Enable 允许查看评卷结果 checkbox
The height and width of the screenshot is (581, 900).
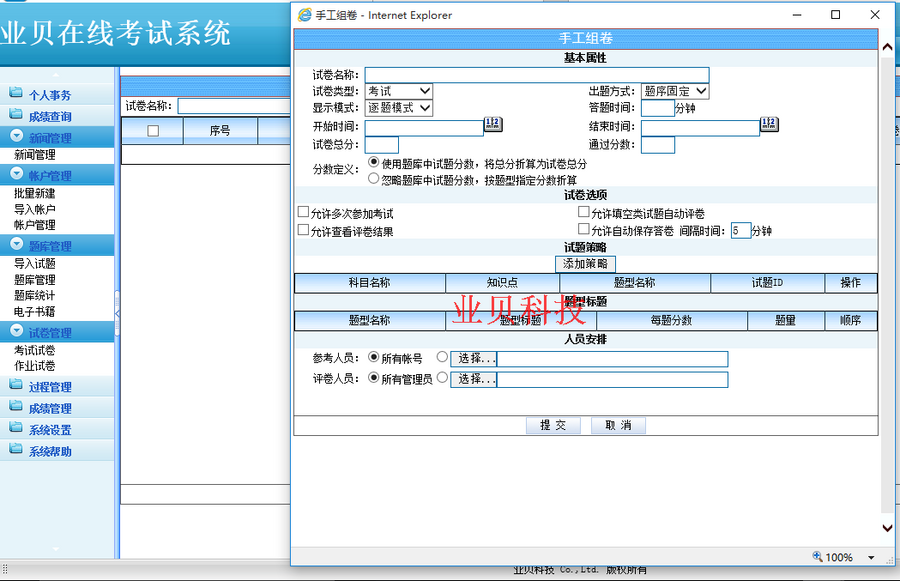click(x=304, y=230)
